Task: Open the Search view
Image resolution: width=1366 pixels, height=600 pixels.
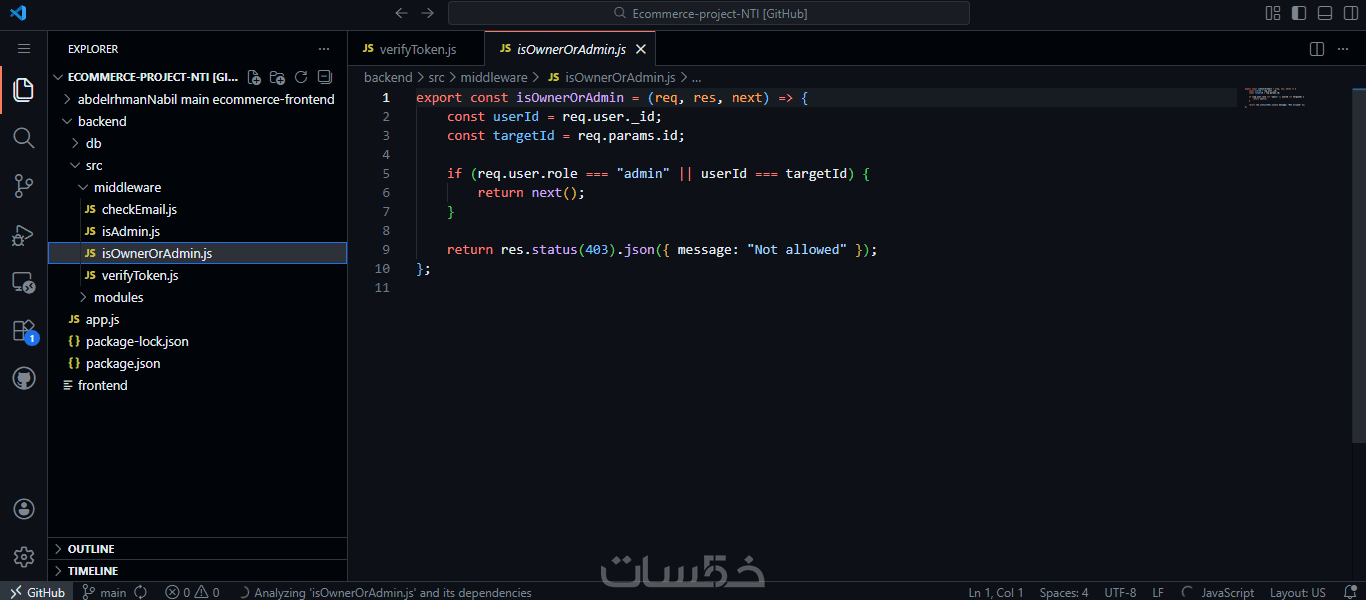Action: coord(24,138)
